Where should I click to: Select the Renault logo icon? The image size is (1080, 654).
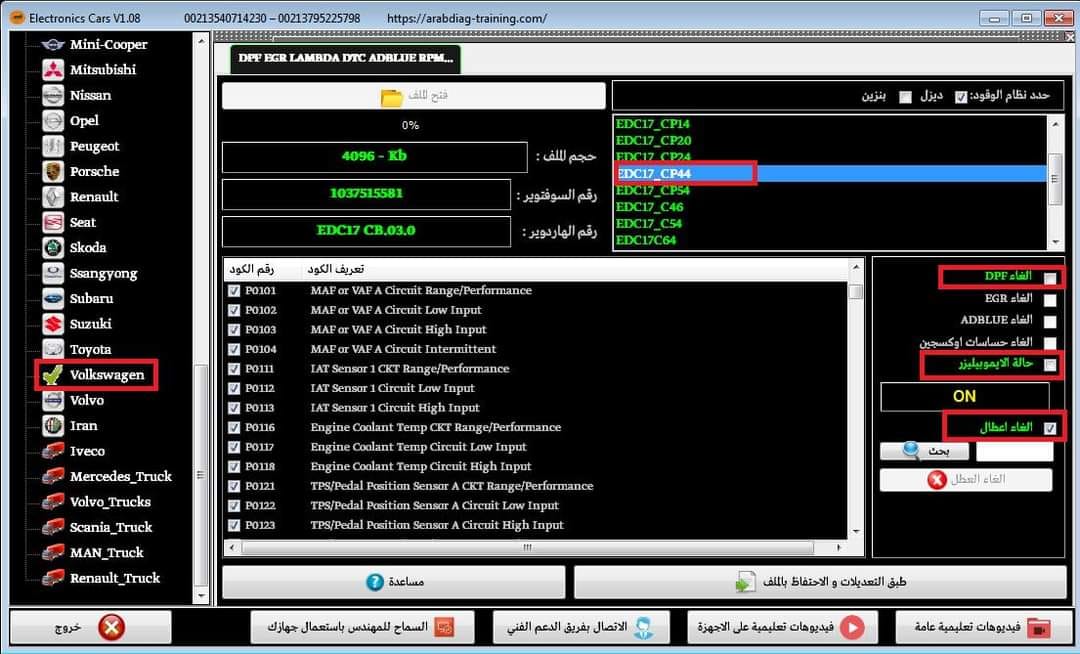pos(53,197)
